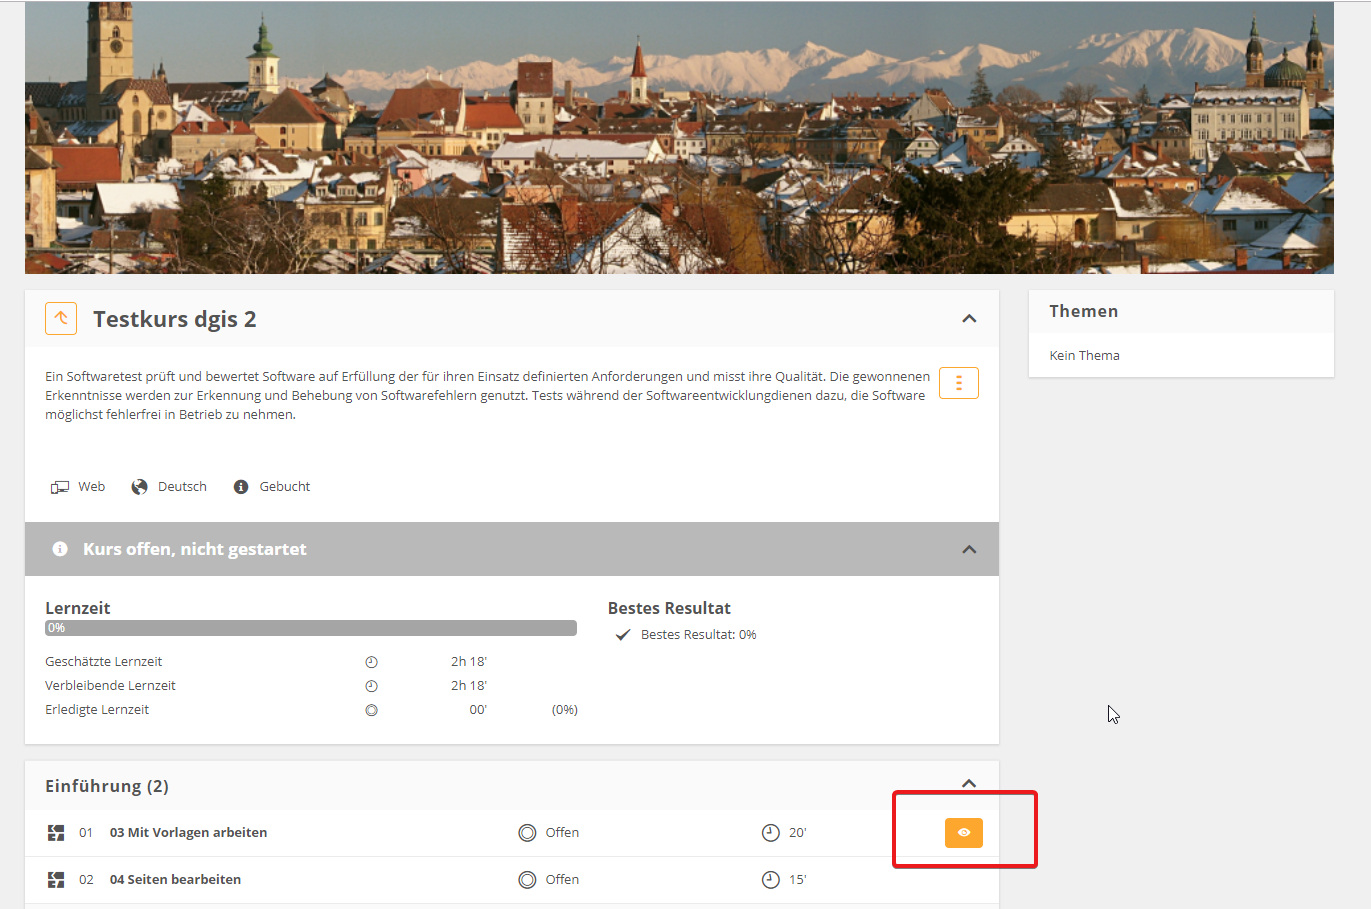Click the Lernzeit progress bar
The image size is (1371, 909).
coord(311,628)
